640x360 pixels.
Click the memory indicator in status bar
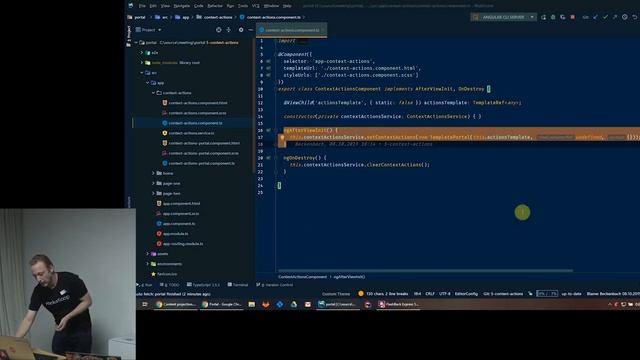(x=547, y=293)
